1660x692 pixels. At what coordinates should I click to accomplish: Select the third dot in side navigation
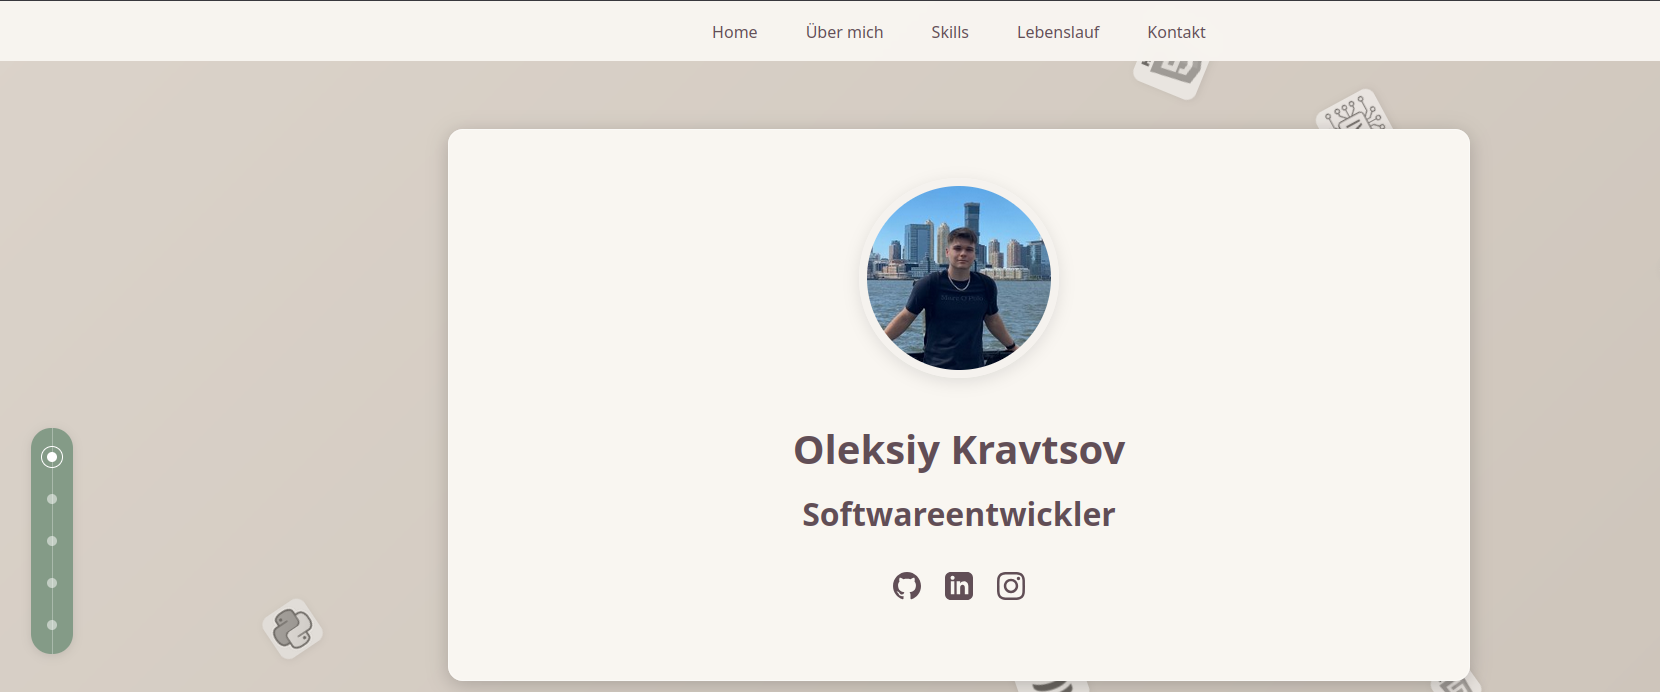pyautogui.click(x=52, y=541)
